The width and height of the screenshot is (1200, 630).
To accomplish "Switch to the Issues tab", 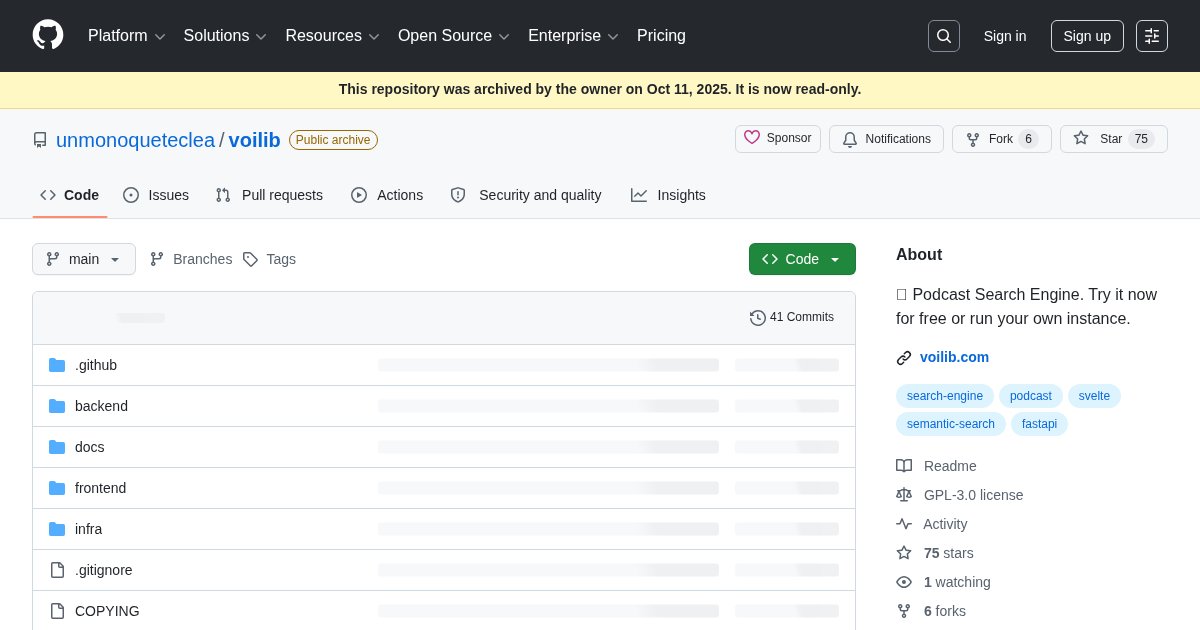I will tap(156, 195).
